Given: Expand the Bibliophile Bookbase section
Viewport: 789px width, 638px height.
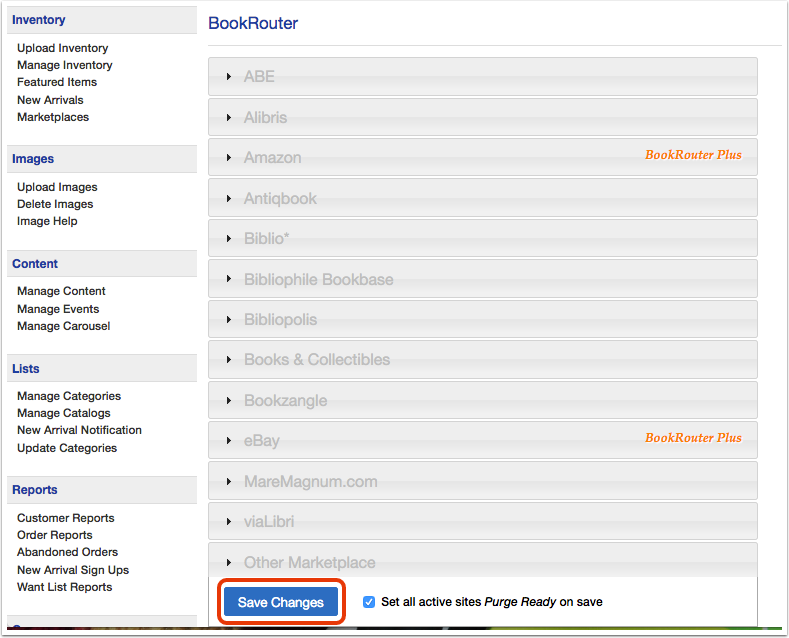Looking at the screenshot, I should (483, 279).
